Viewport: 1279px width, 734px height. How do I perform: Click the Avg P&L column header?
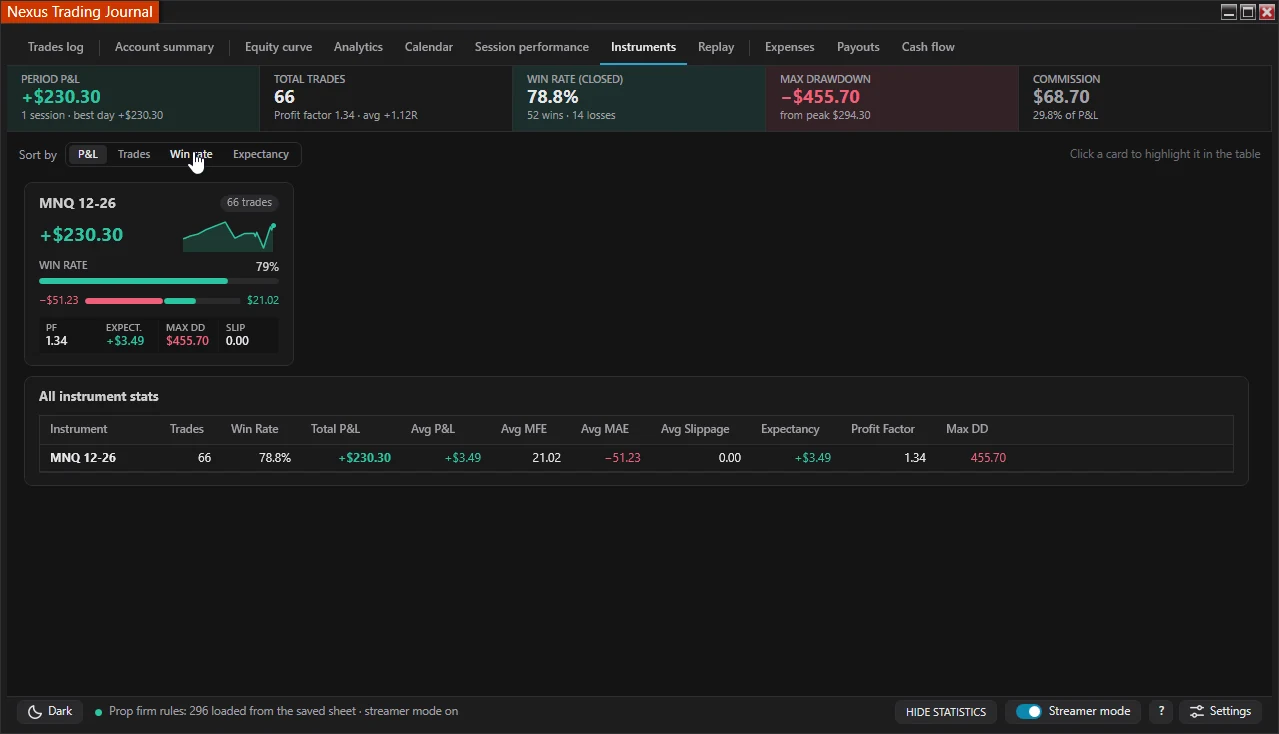[433, 429]
